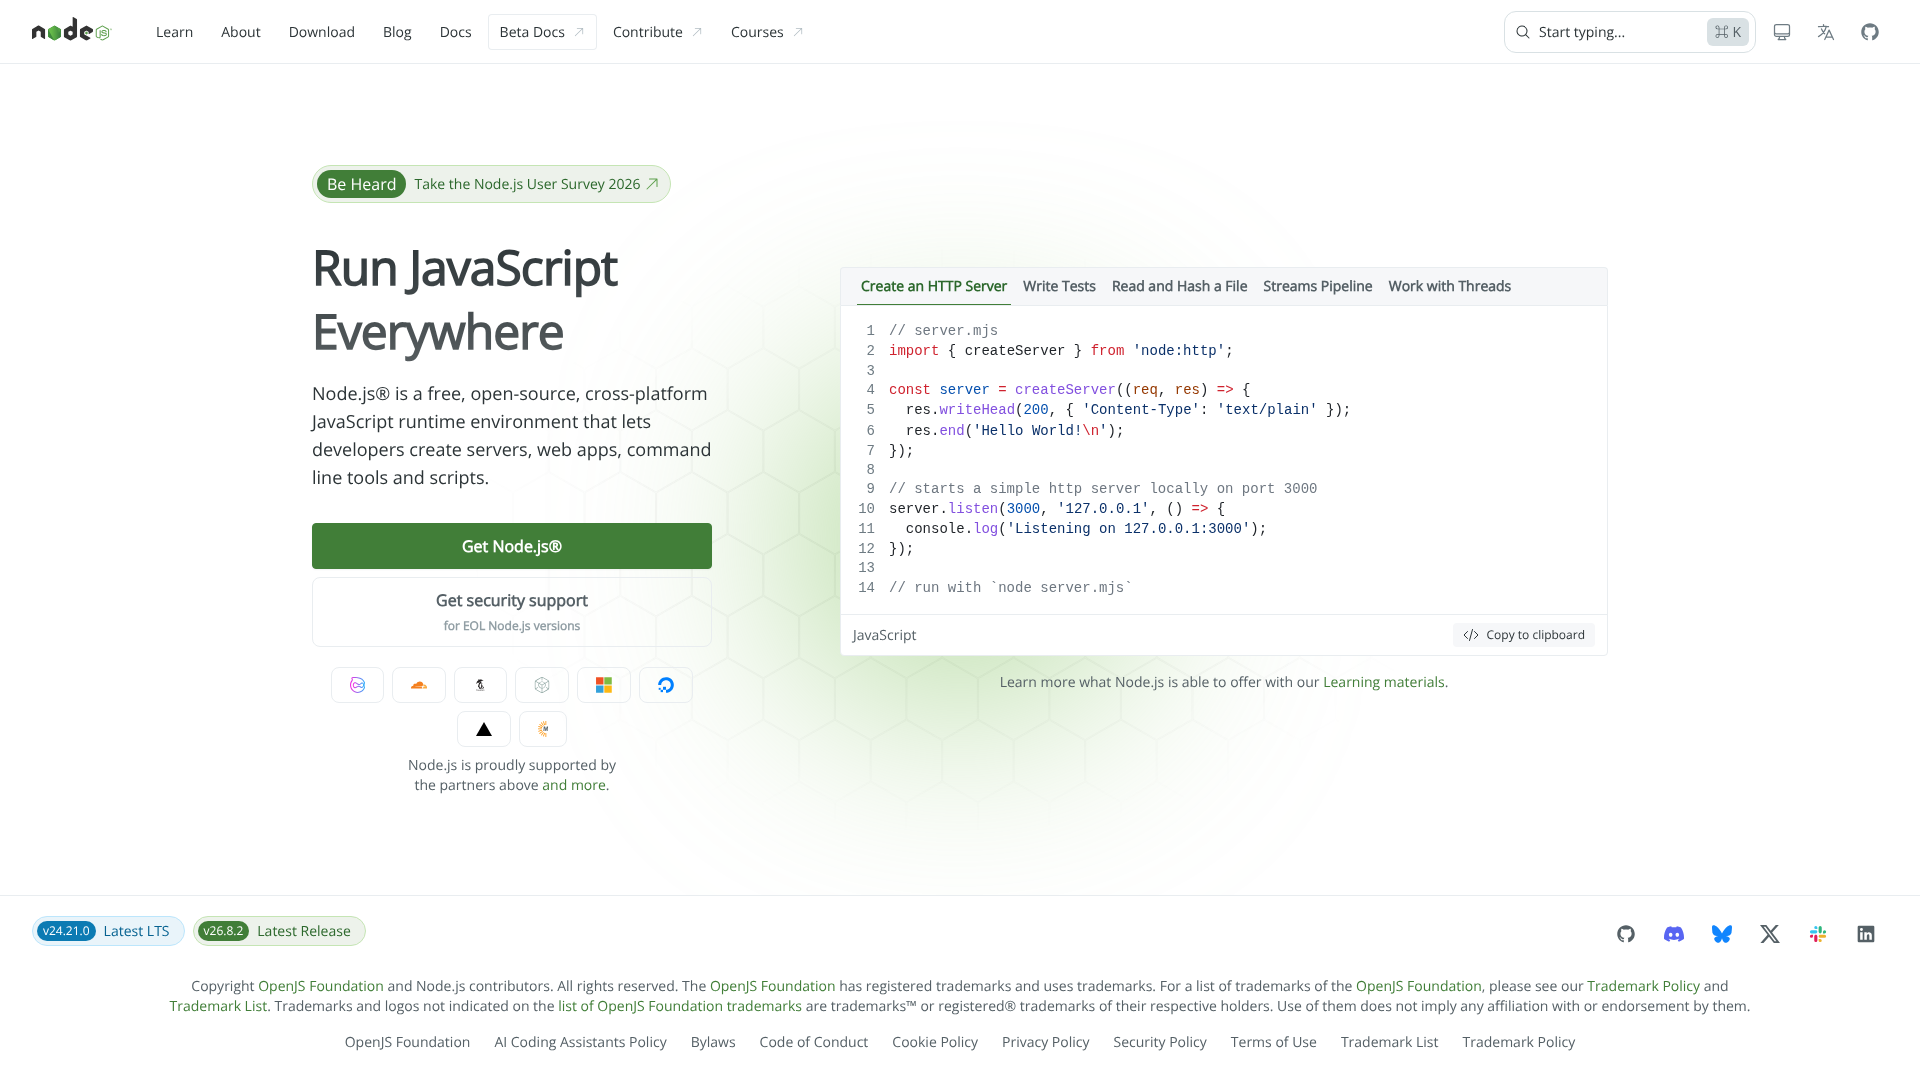Open the Cookie Policy link
Image resolution: width=1920 pixels, height=1080 pixels.
(x=935, y=1042)
